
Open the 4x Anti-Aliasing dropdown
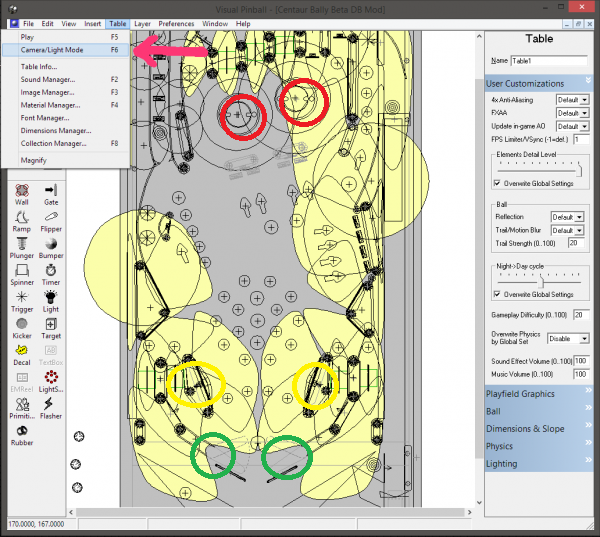(572, 100)
